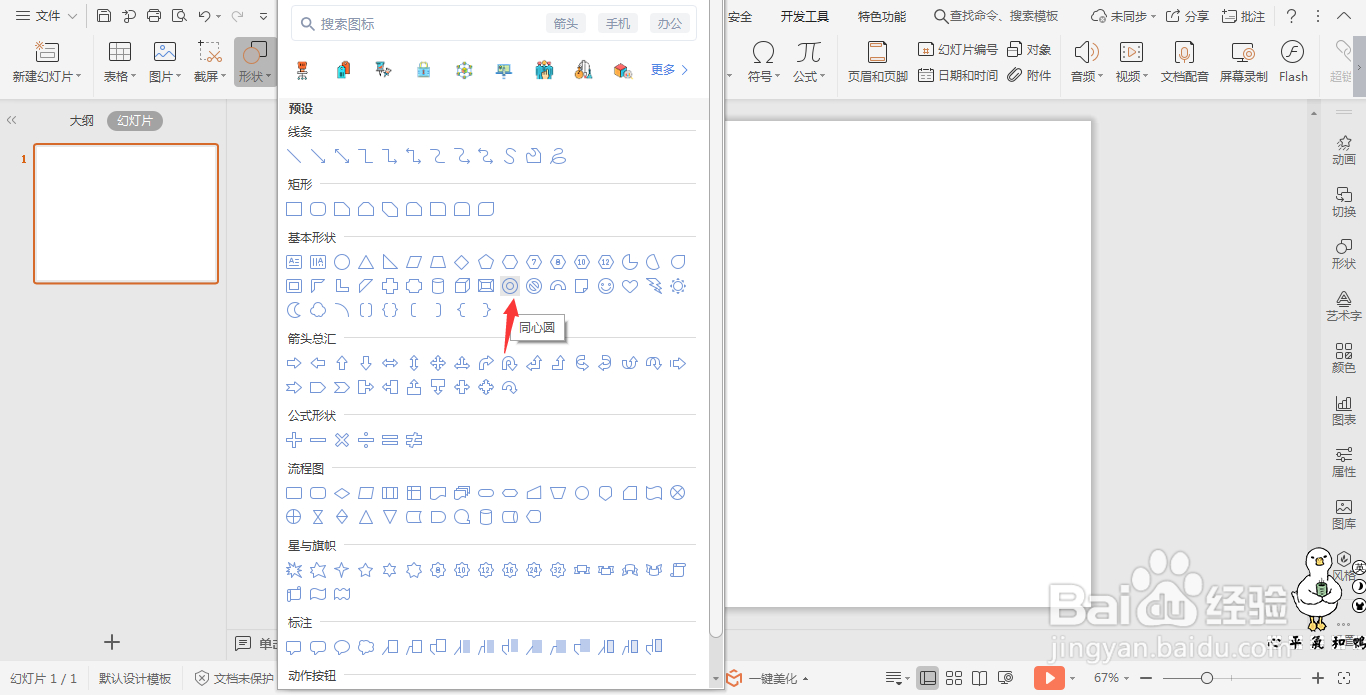This screenshot has height=695, width=1366.
Task: Choose the heart shape in basic shapes
Action: (630, 286)
